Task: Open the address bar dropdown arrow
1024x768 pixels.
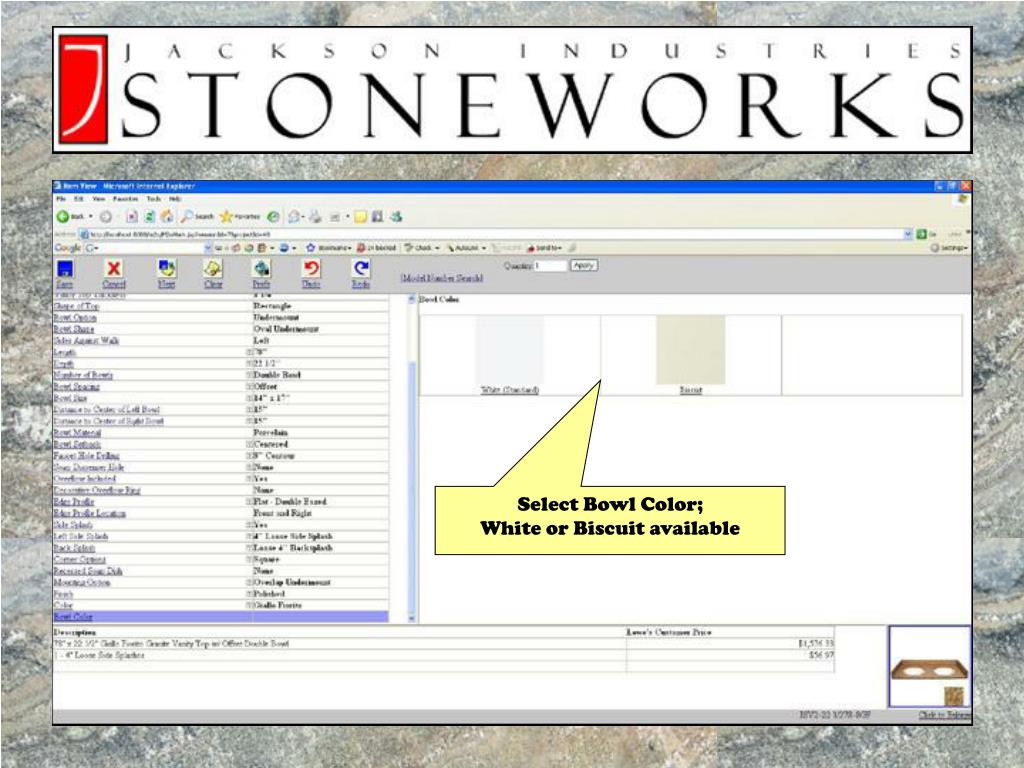Action: coord(908,234)
